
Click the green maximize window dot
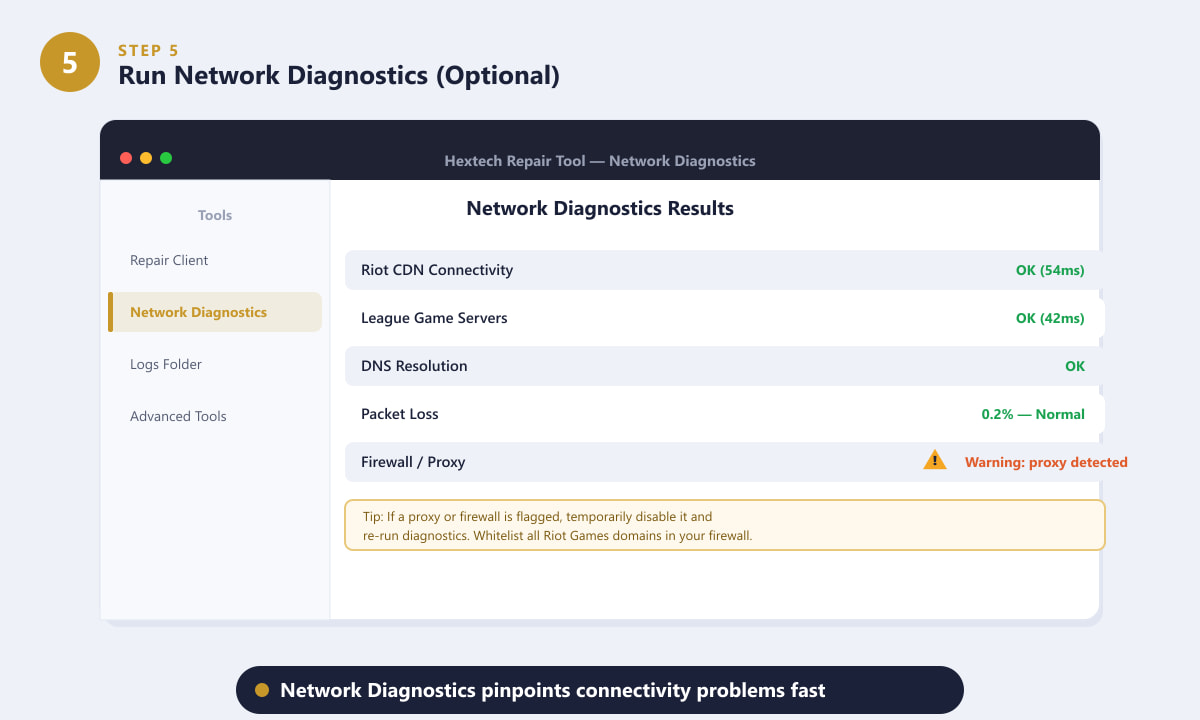166,158
